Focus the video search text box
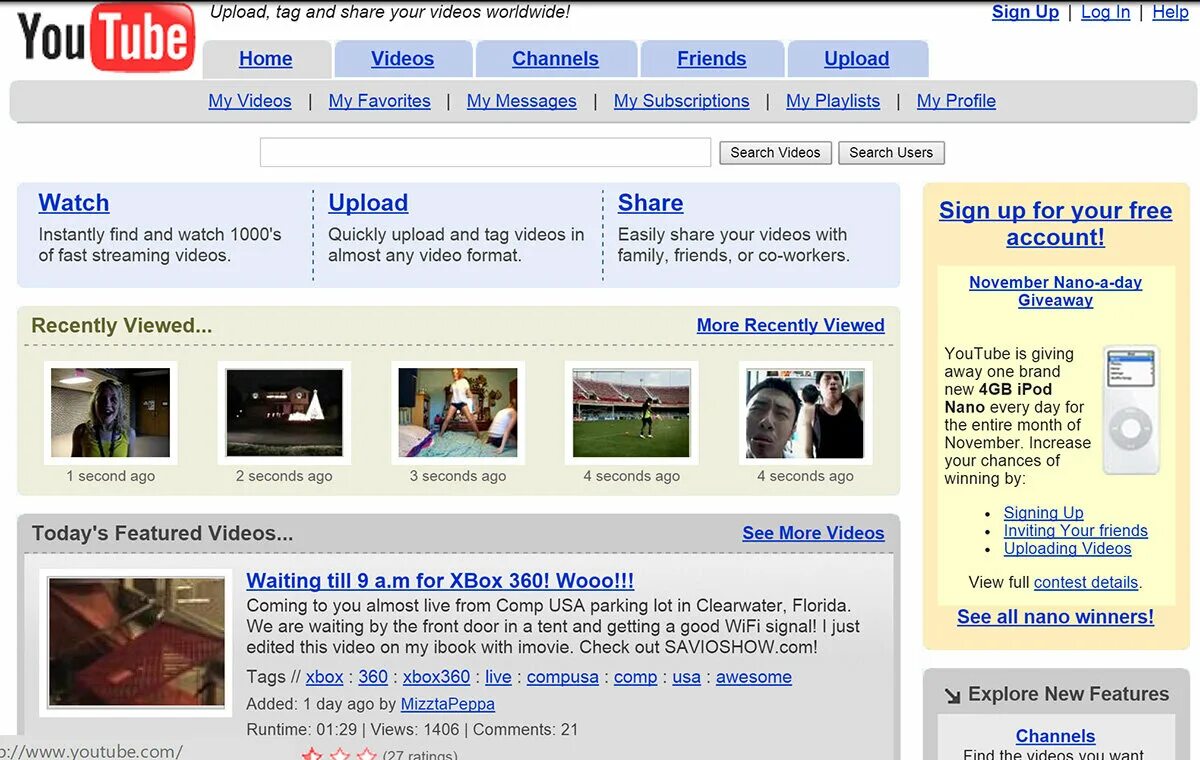1200x760 pixels. pyautogui.click(x=485, y=152)
